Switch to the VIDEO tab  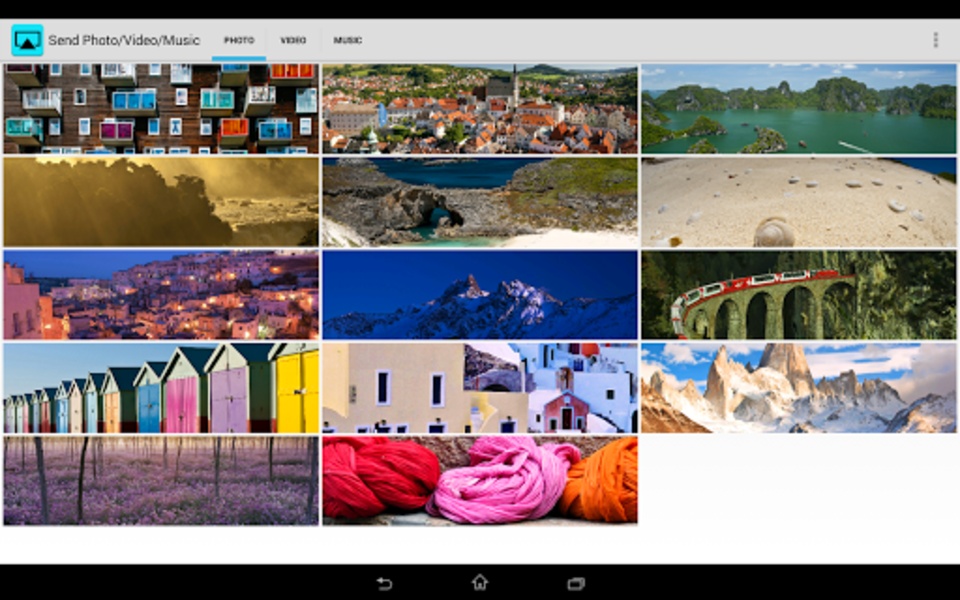coord(293,40)
